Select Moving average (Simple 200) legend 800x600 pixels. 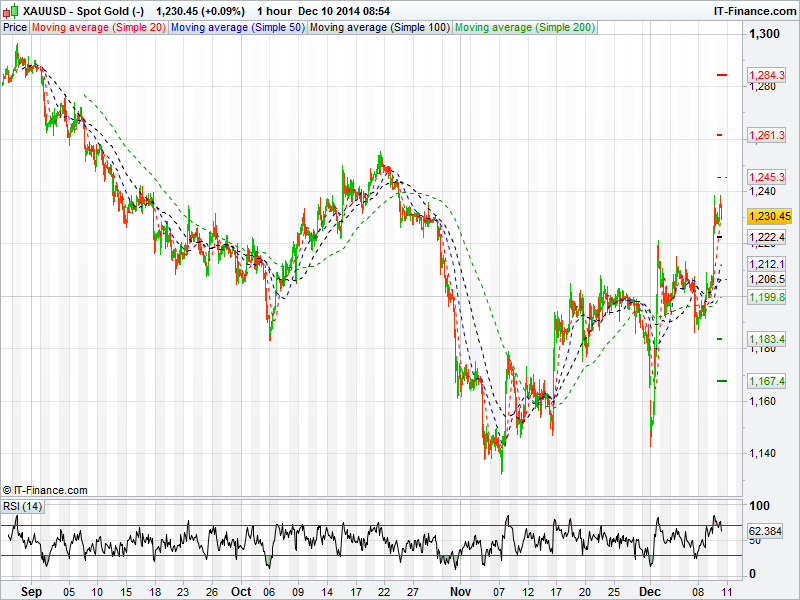click(523, 27)
